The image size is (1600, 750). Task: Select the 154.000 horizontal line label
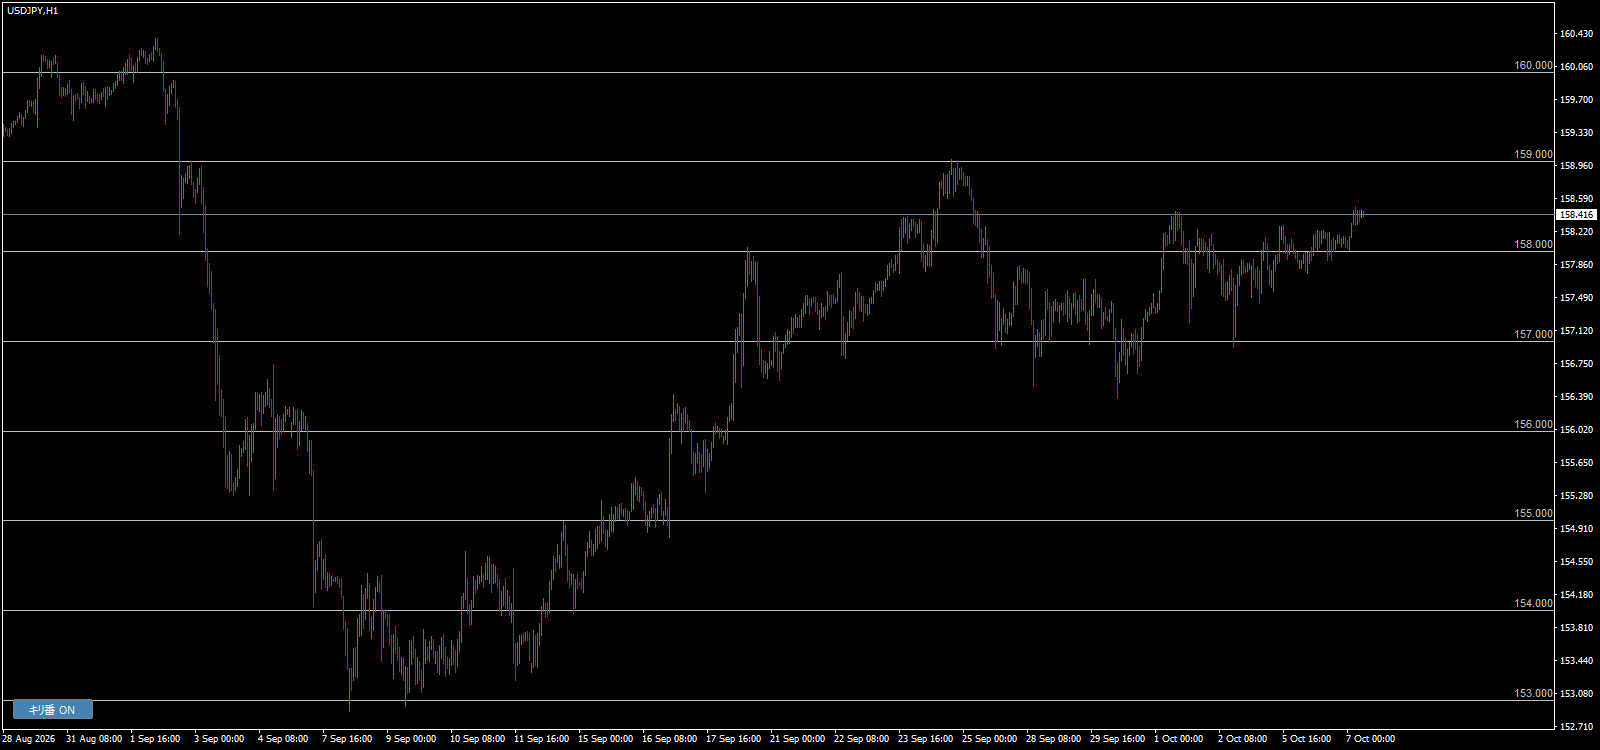[1533, 603]
